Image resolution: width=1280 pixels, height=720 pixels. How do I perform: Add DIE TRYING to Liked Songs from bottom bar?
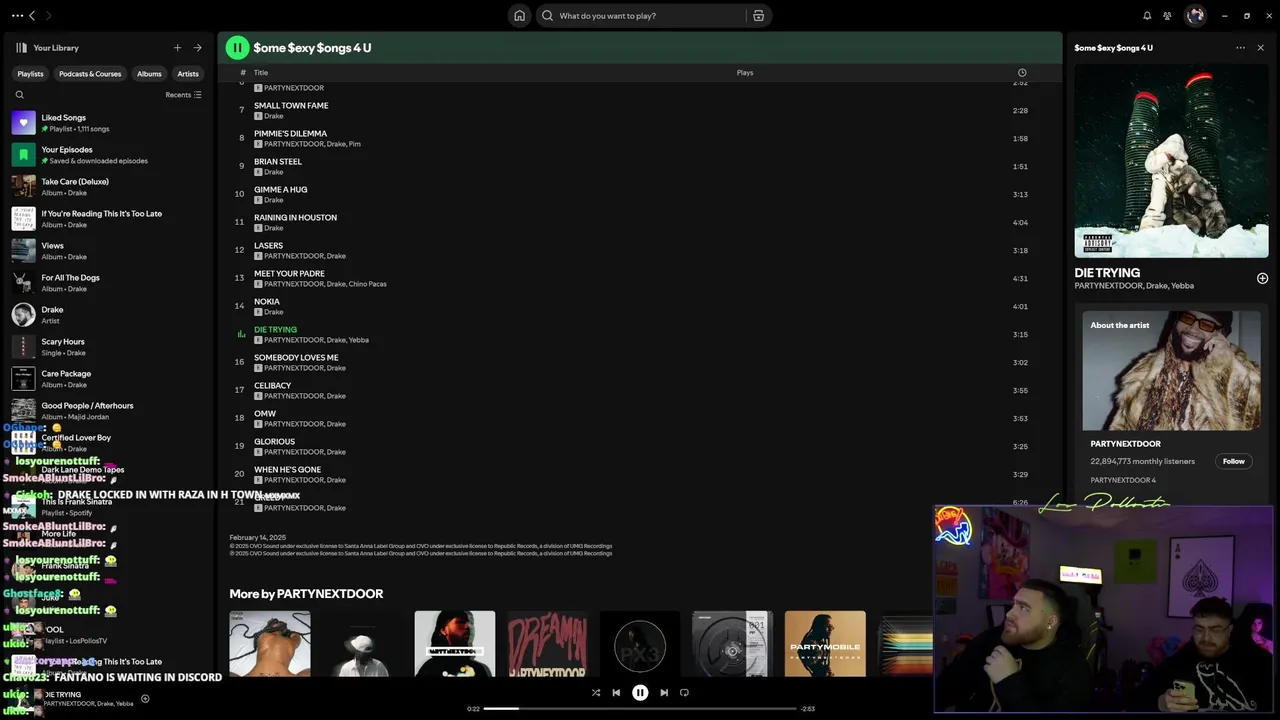[145, 699]
